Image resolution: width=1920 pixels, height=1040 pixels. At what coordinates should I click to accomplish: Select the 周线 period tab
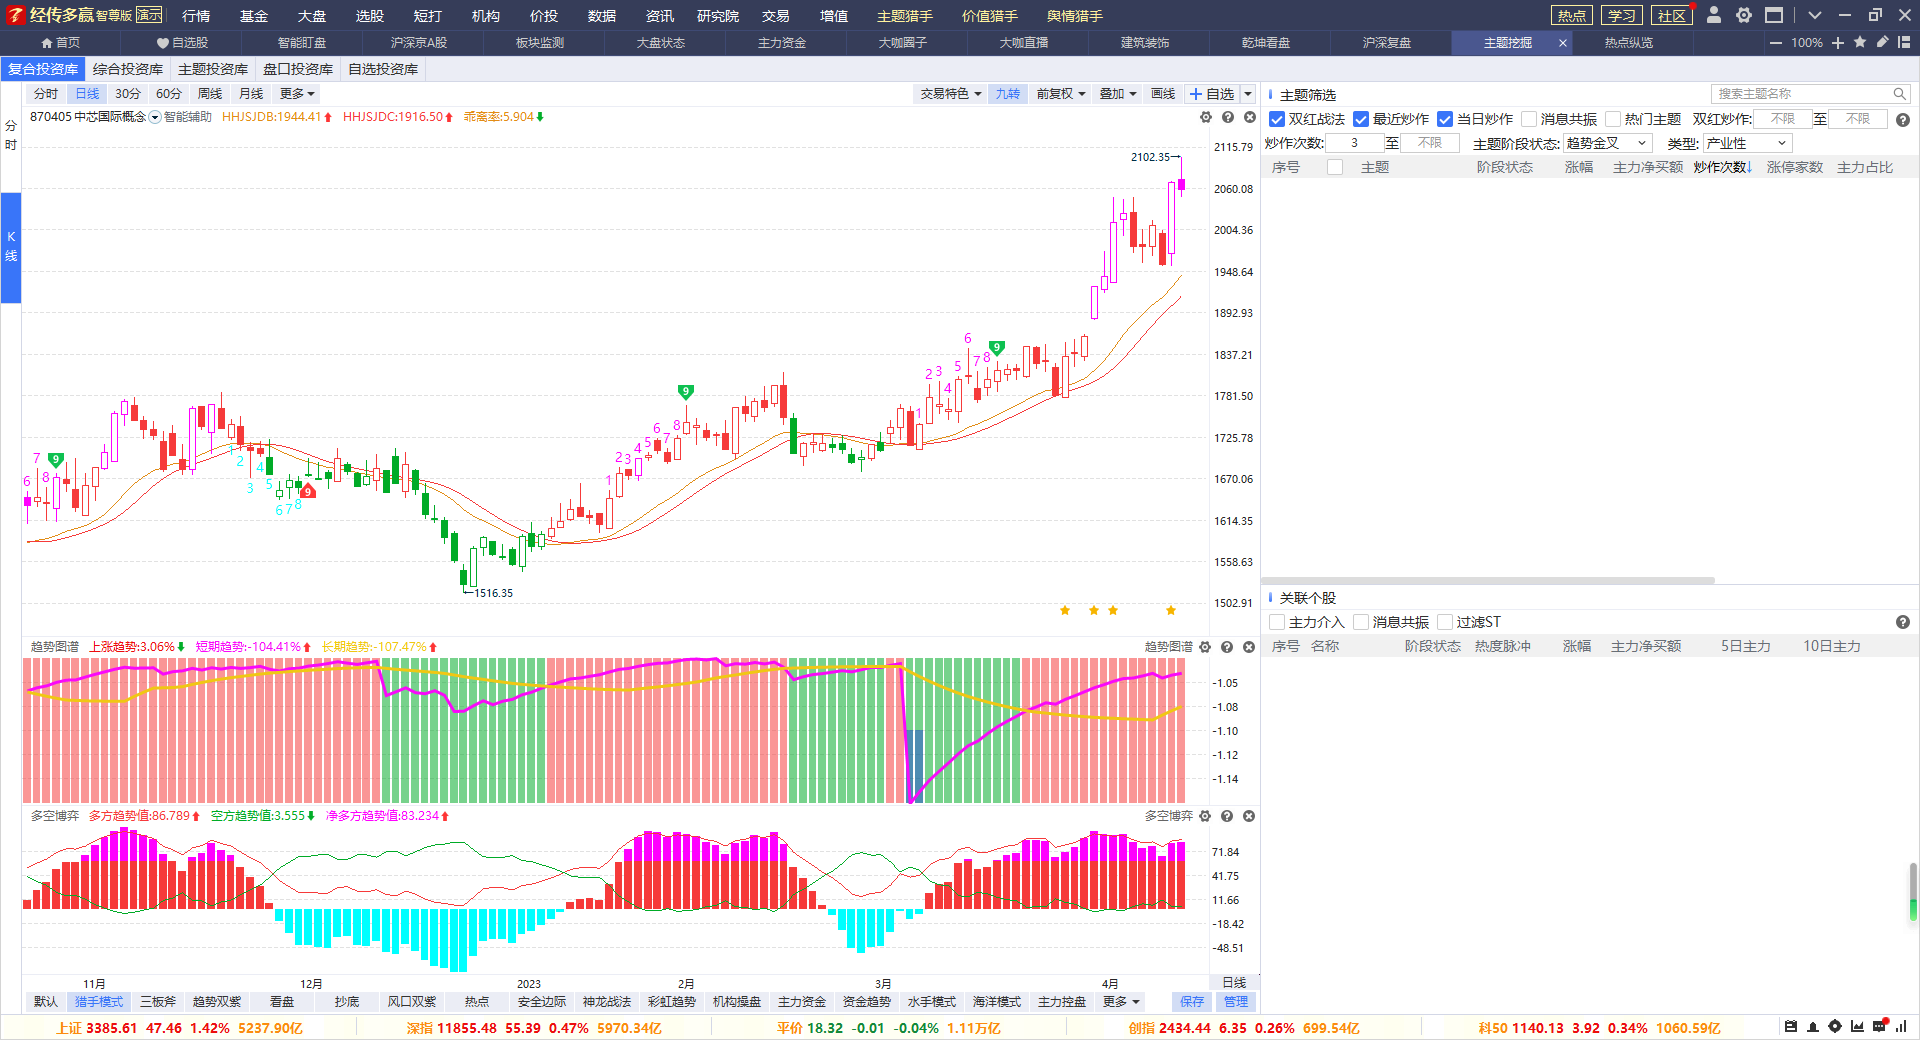[210, 94]
